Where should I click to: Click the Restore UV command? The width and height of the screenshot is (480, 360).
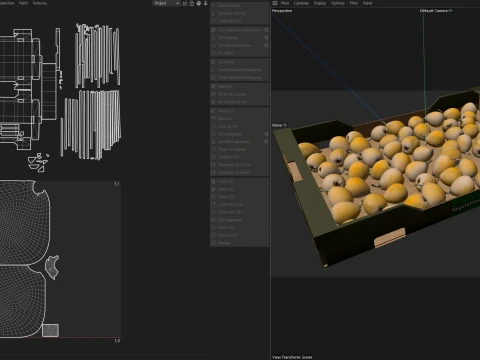point(240,235)
